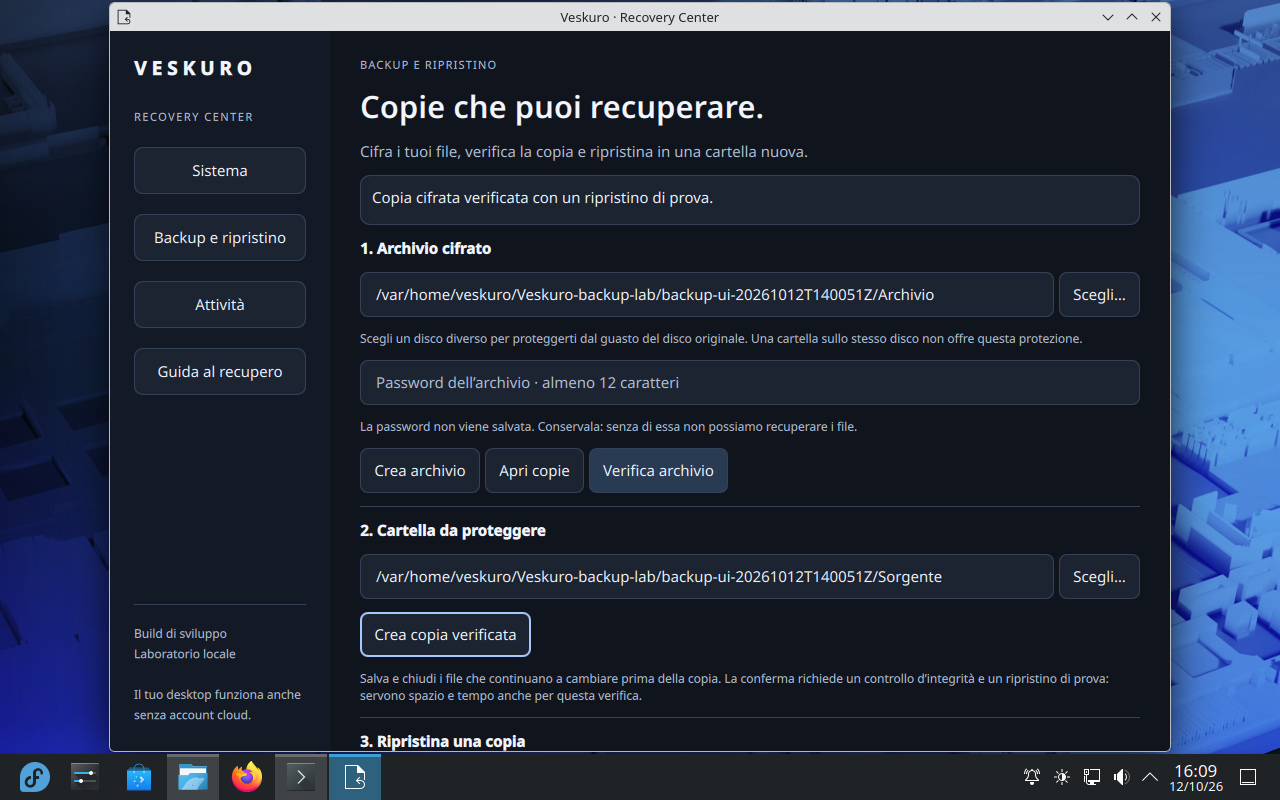The width and height of the screenshot is (1280, 800).
Task: Click the heading '1. Archivio cifrato'
Action: click(x=426, y=249)
